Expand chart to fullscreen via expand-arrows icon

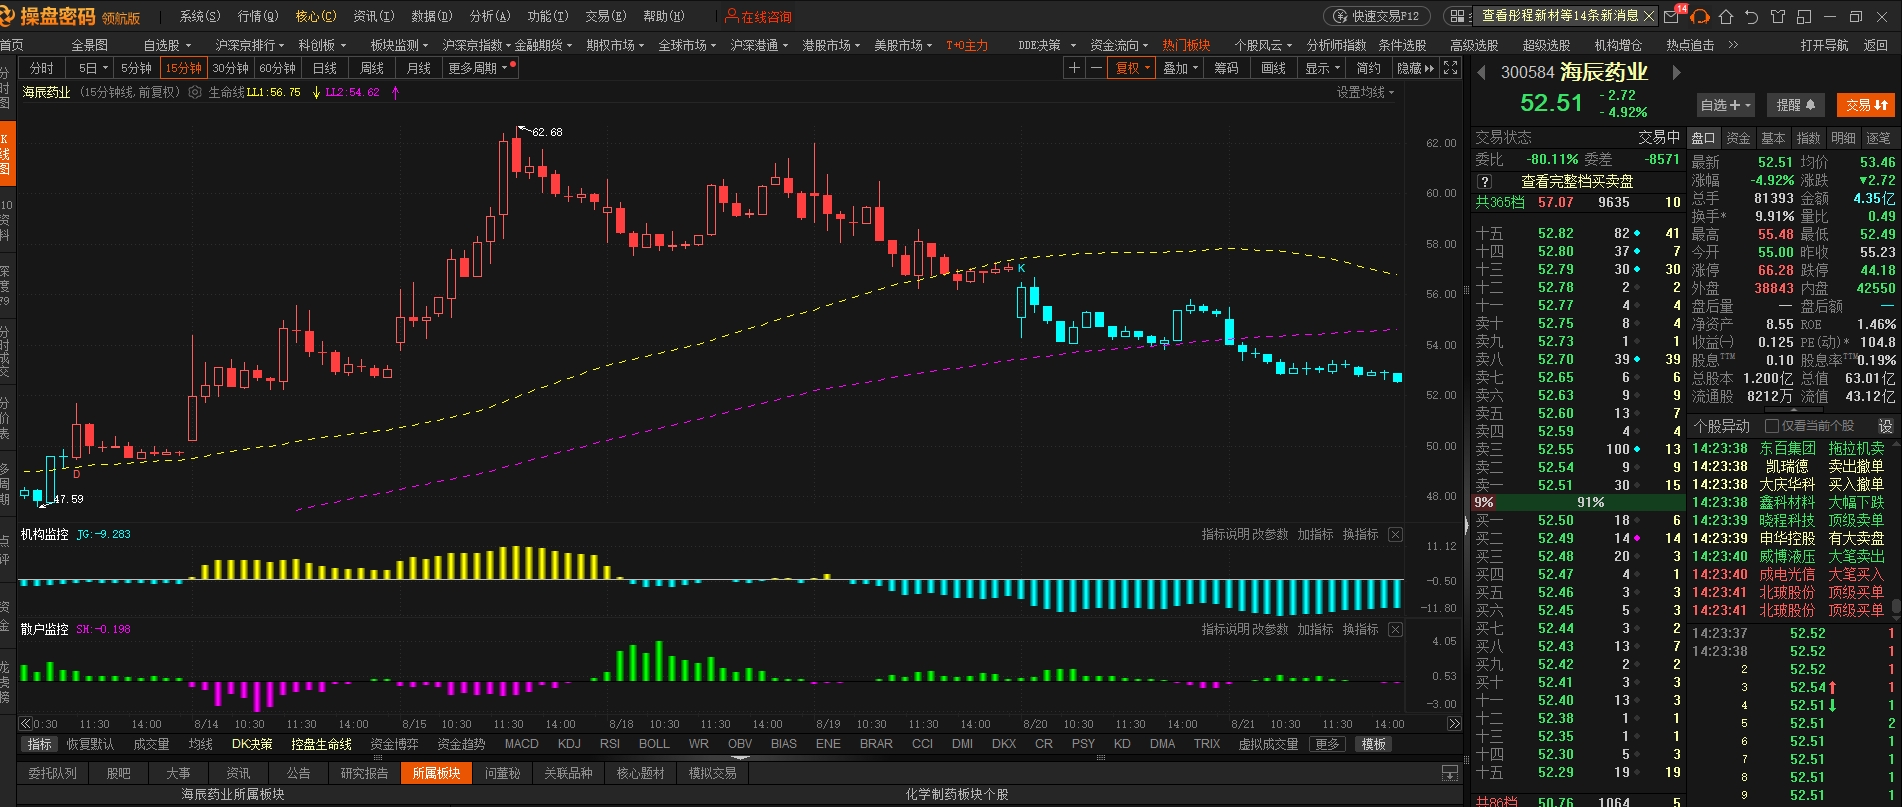coord(1451,68)
